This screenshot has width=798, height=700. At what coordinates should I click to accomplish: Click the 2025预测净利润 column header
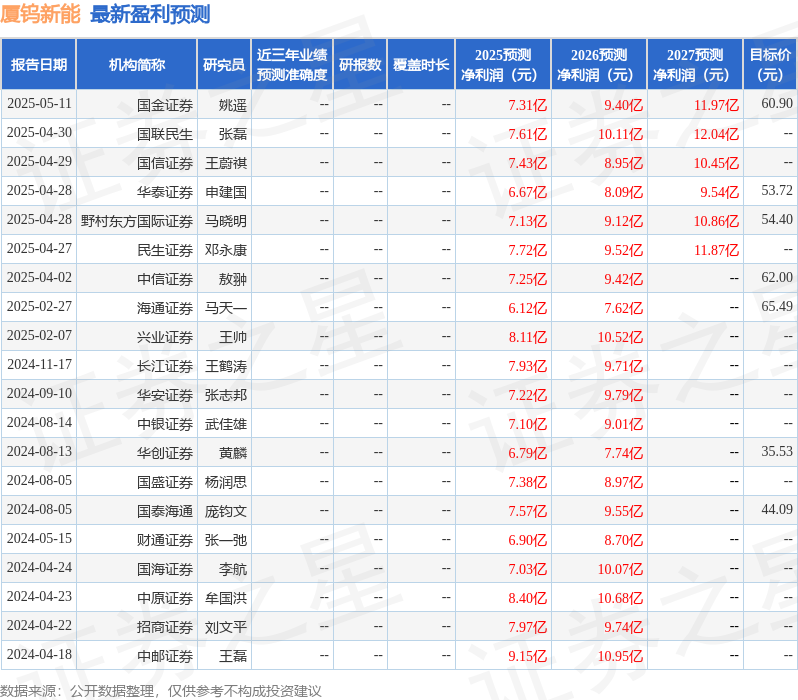click(503, 65)
